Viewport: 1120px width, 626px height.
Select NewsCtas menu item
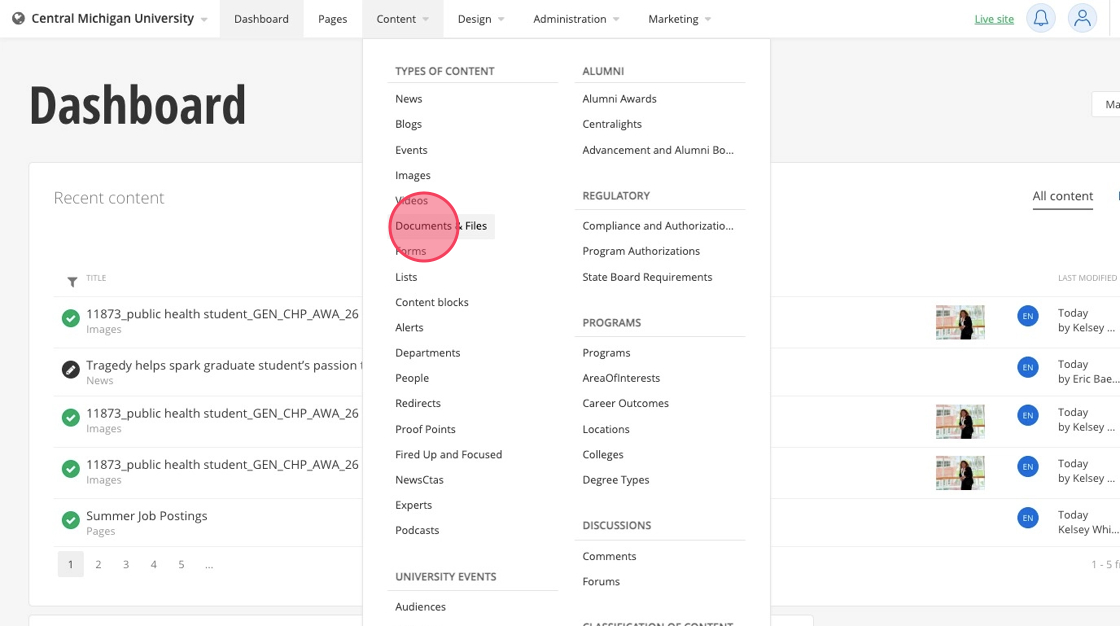coord(419,480)
